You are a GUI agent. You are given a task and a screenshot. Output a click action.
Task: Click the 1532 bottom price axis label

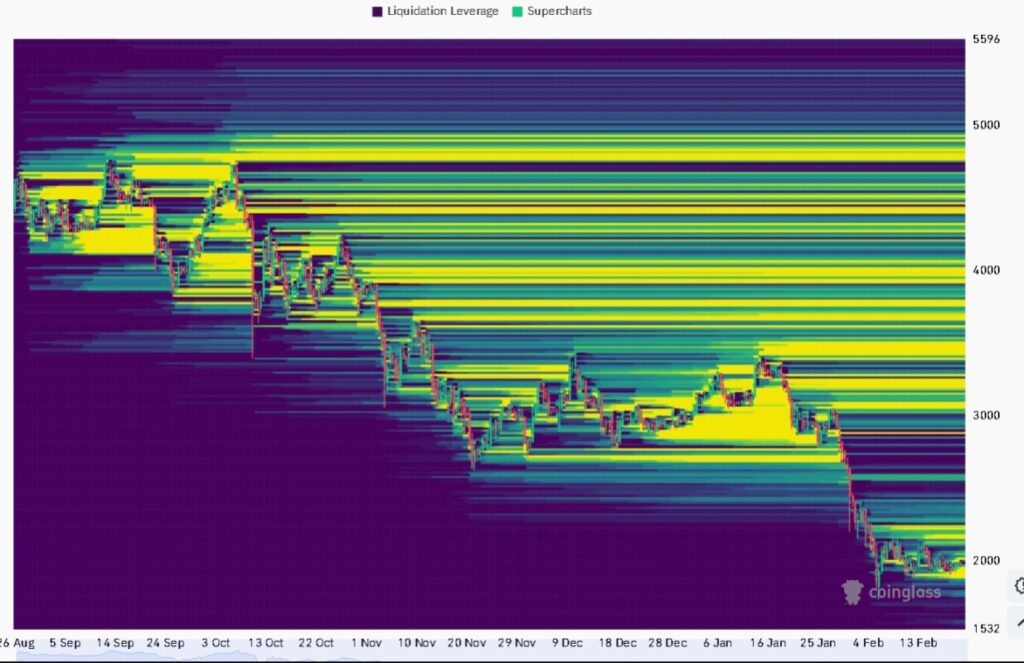(x=986, y=628)
